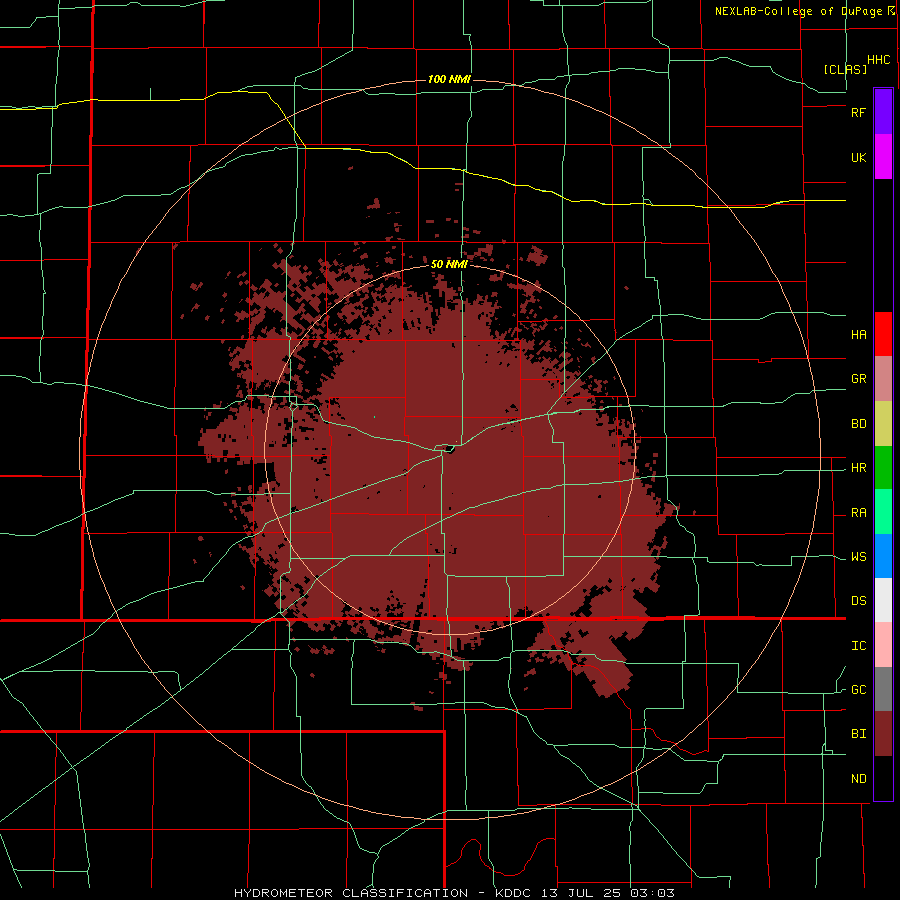
Task: Click the IC legend label
Action: (x=858, y=646)
